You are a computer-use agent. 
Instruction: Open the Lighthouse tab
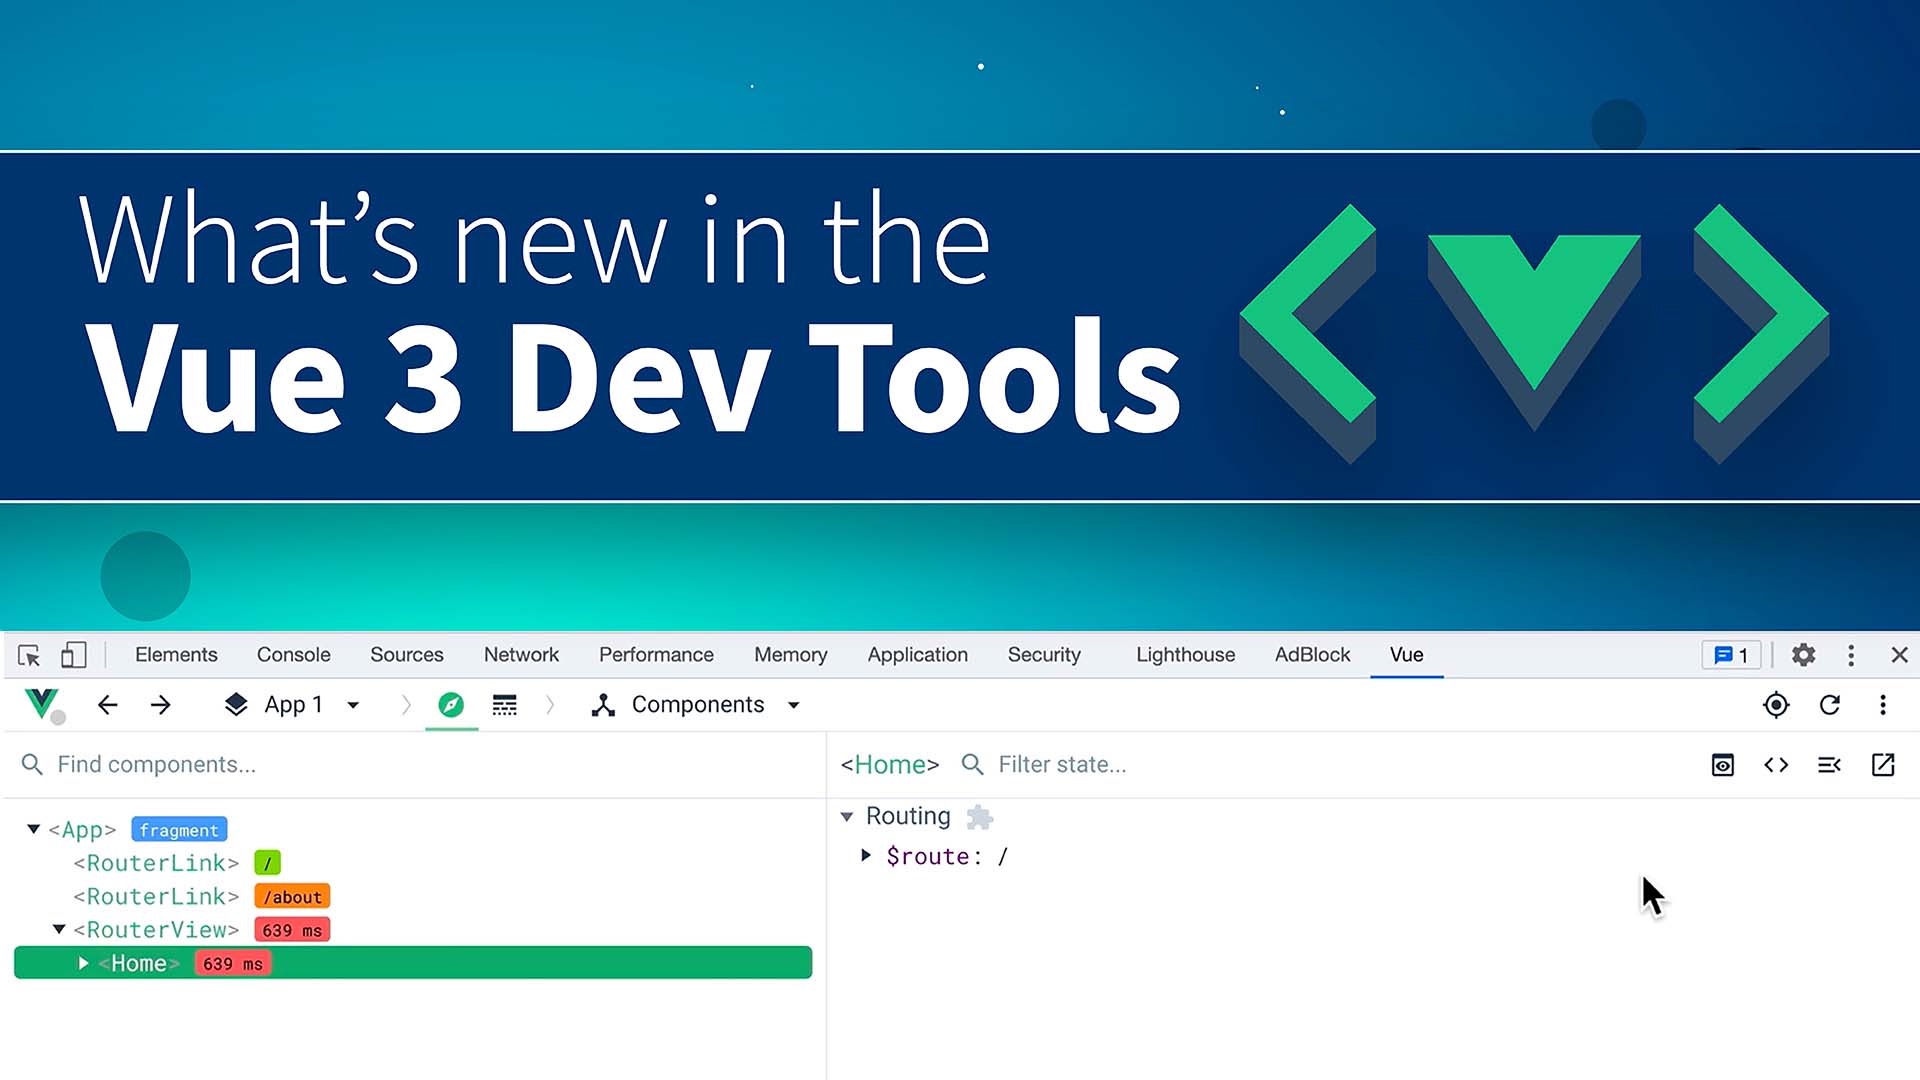[x=1185, y=655]
